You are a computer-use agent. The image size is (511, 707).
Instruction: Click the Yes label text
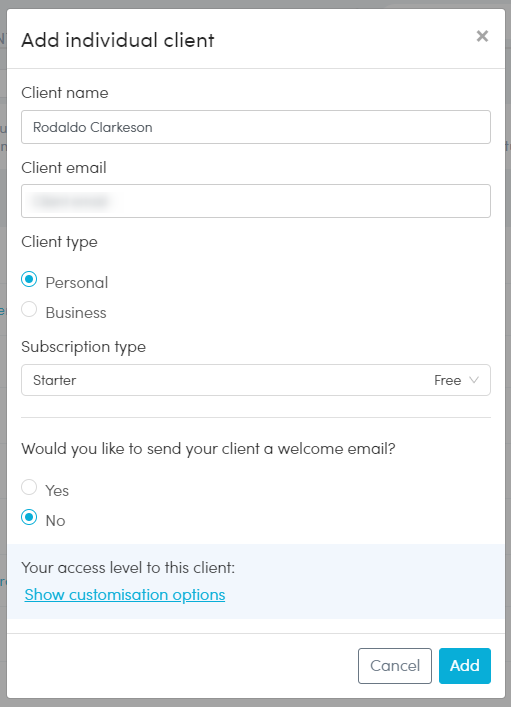57,491
